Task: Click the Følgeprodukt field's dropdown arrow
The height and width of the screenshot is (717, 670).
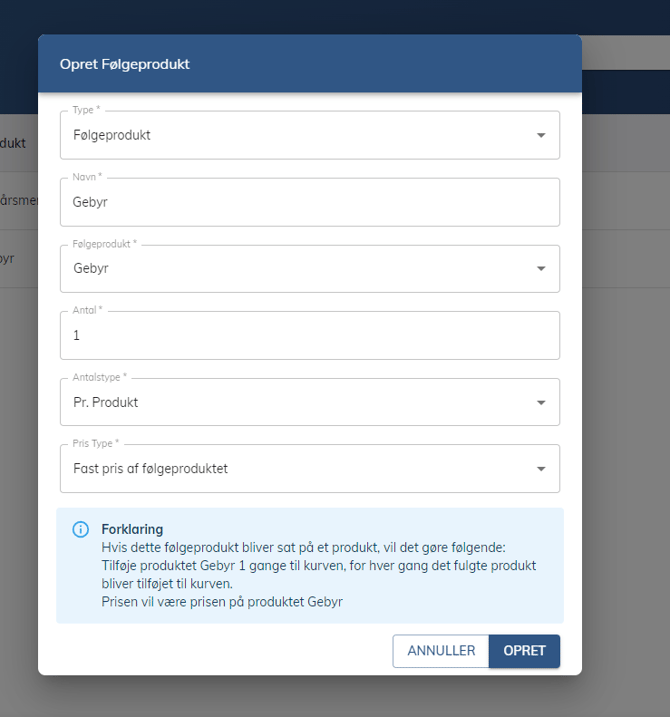Action: pos(541,269)
